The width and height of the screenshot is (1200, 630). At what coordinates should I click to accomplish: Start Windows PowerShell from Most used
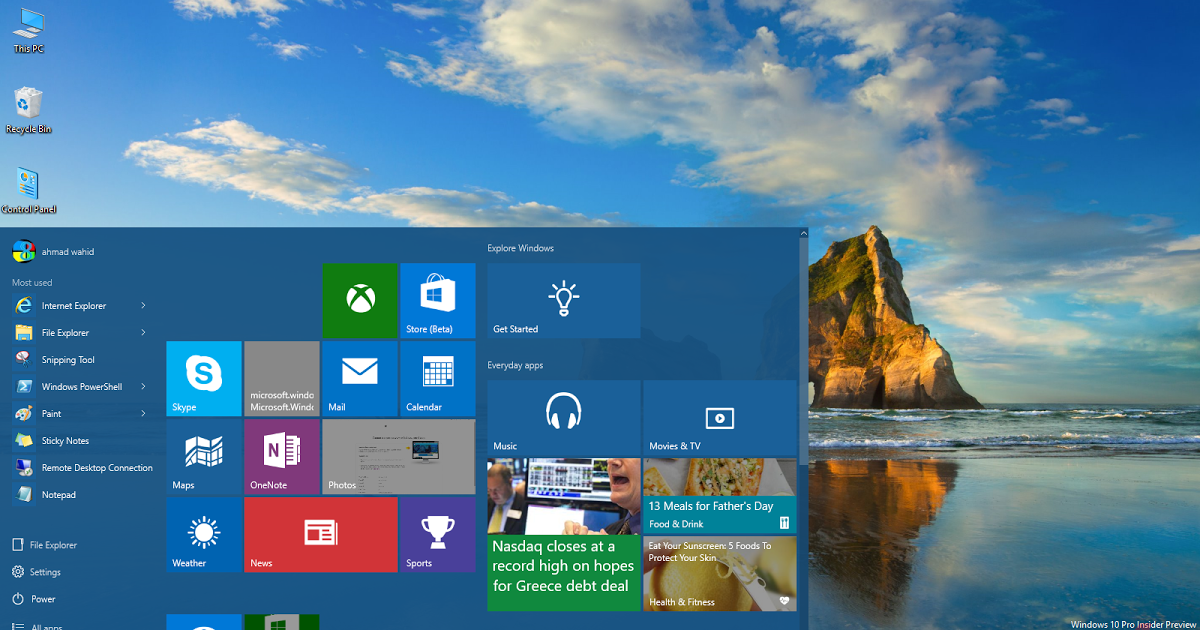(82, 387)
